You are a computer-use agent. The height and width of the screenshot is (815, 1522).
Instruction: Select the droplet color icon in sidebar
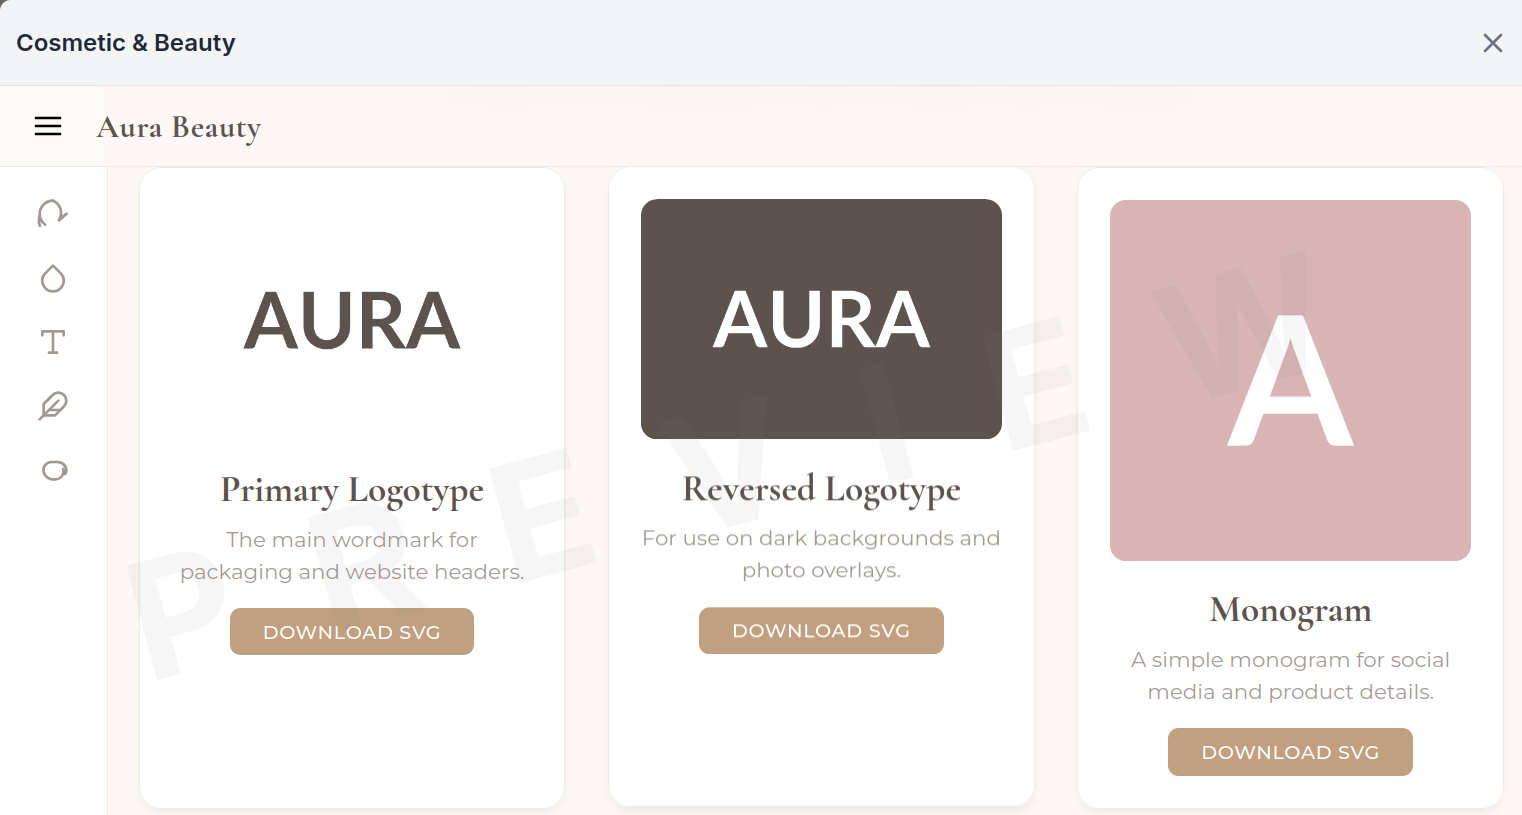(x=53, y=278)
